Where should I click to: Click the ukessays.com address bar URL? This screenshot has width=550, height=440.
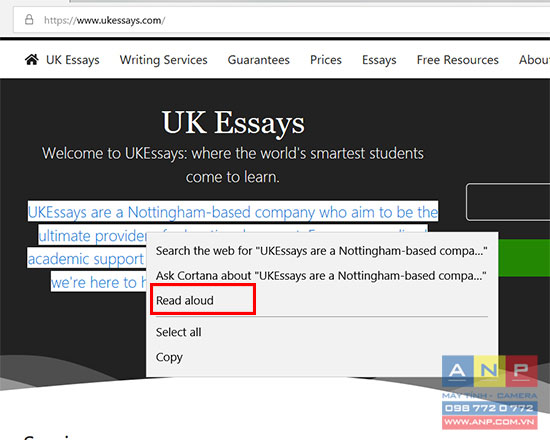[x=105, y=20]
